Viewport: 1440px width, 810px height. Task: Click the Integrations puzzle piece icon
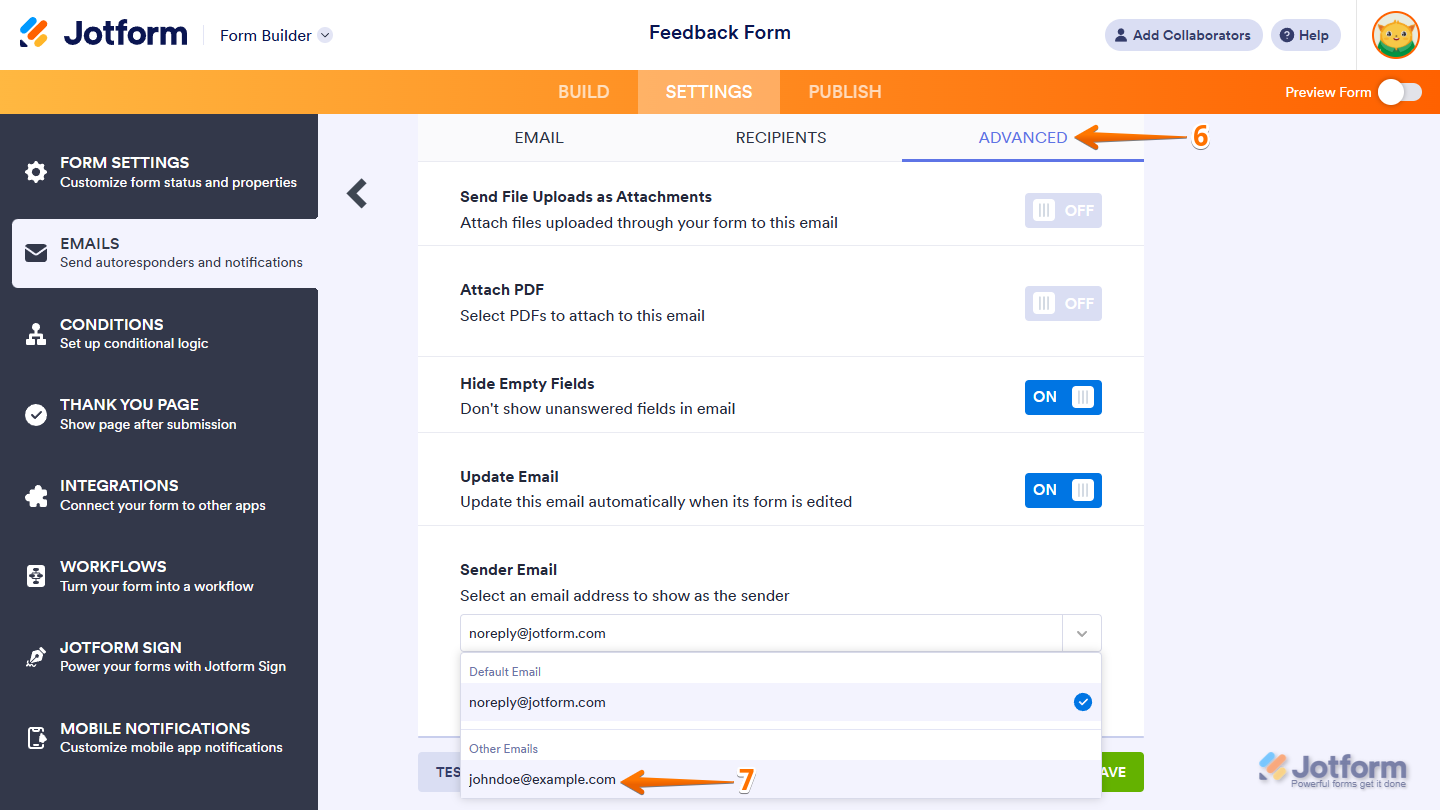36,495
